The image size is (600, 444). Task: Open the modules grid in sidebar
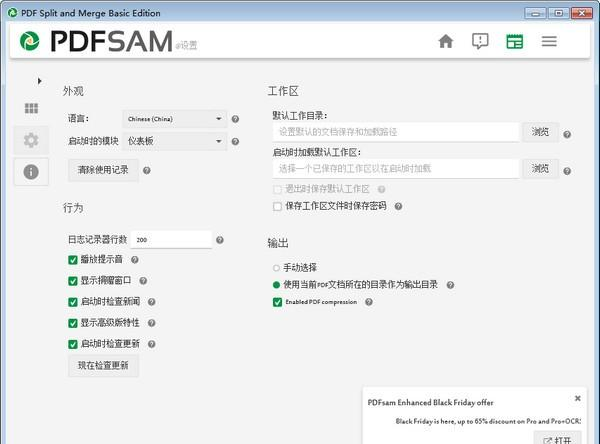coord(31,108)
